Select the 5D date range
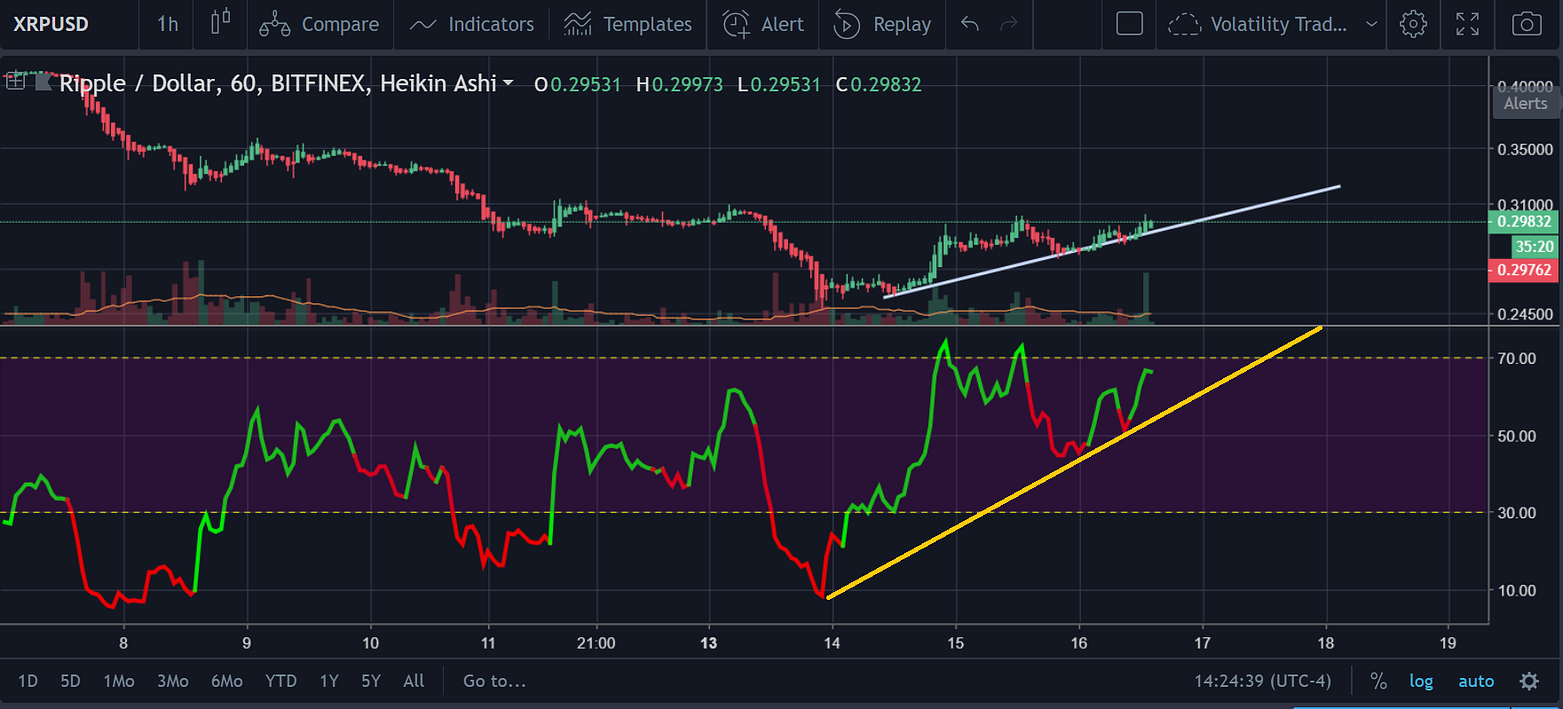1563x709 pixels. tap(70, 681)
